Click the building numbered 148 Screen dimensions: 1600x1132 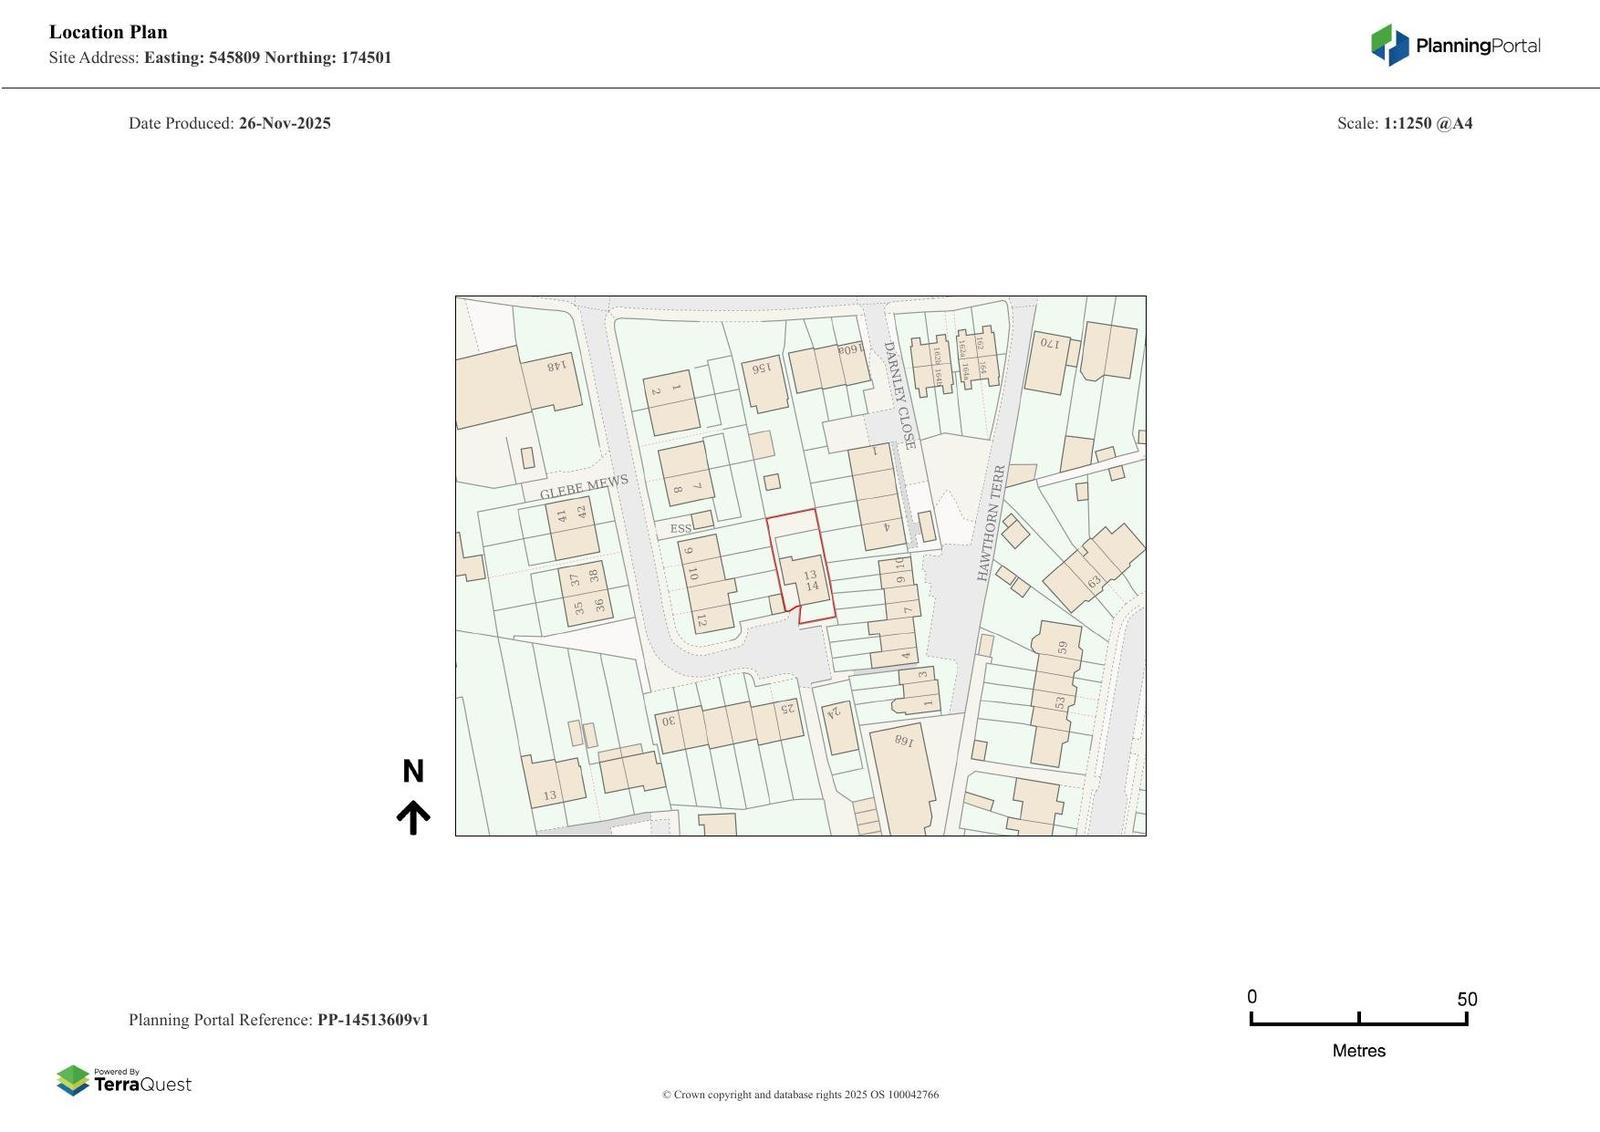point(517,387)
